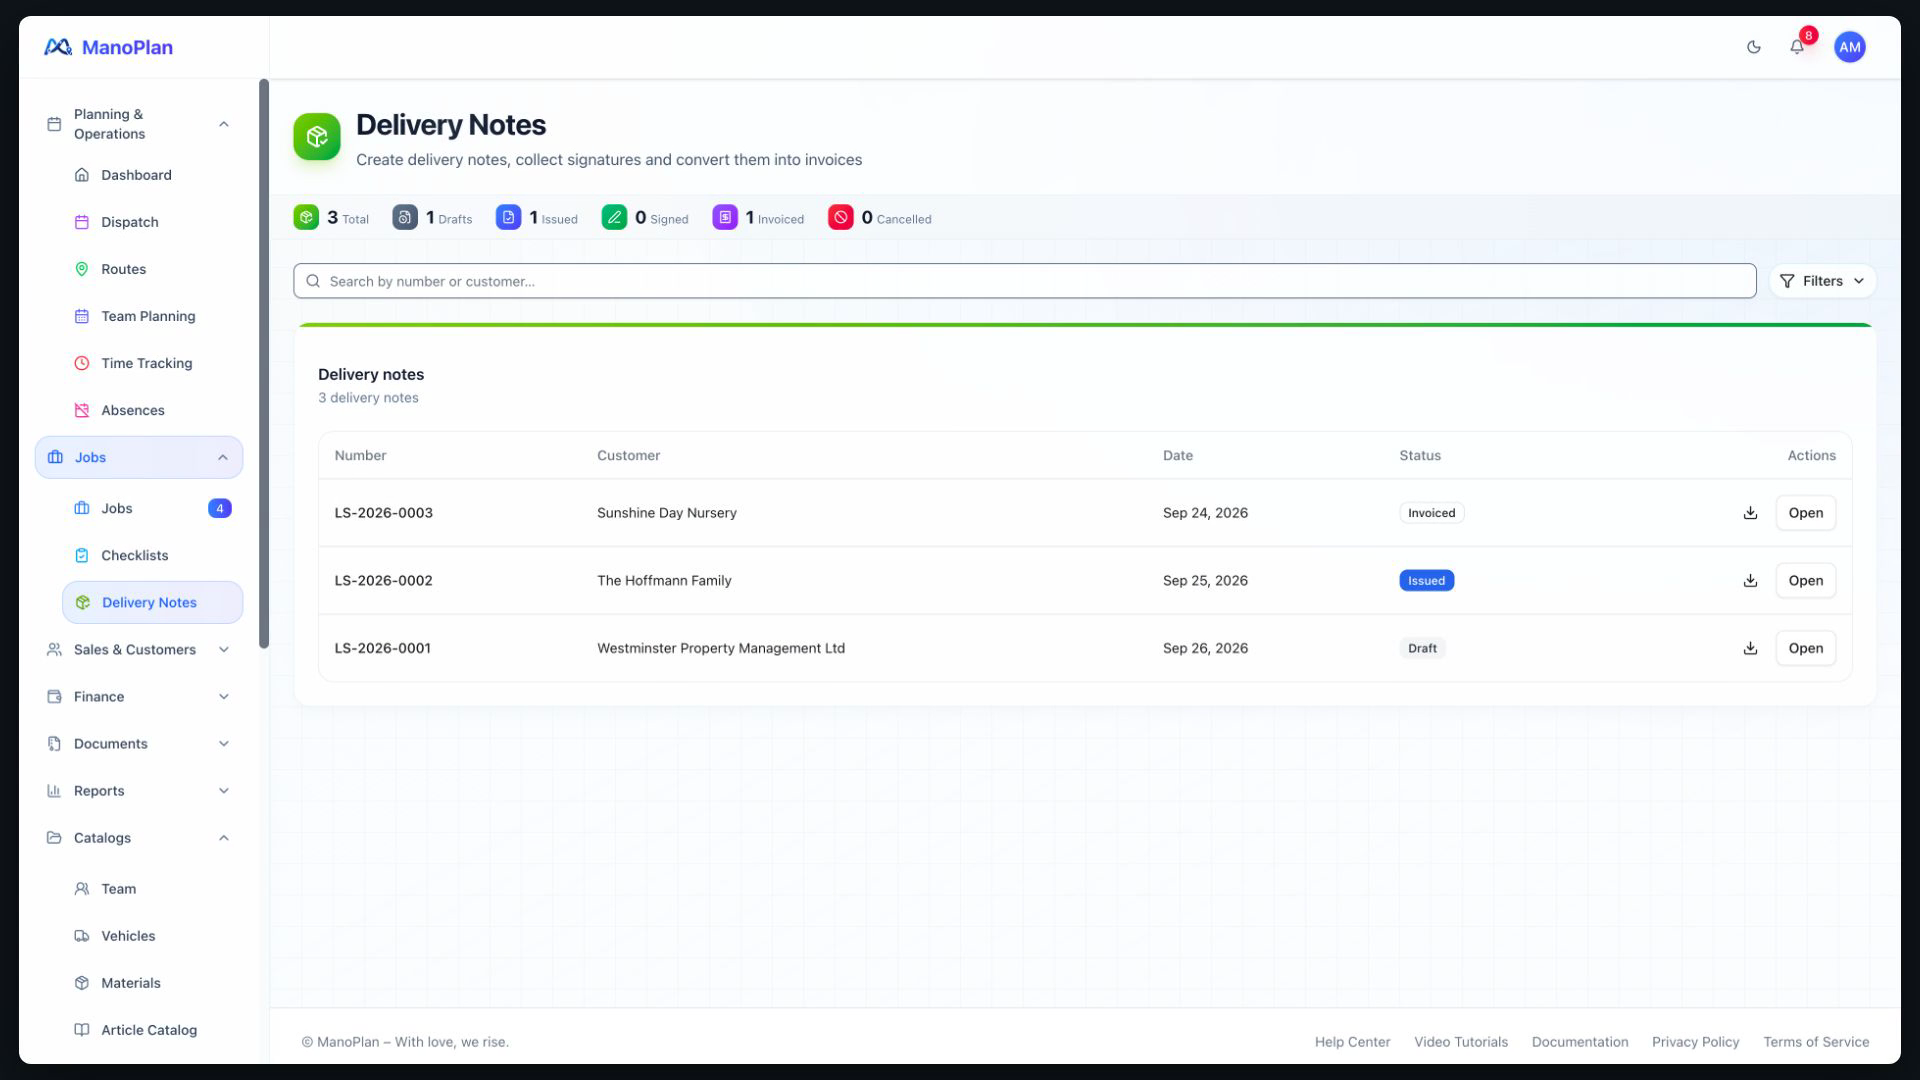Click the Team Planning calendar icon

click(x=82, y=316)
